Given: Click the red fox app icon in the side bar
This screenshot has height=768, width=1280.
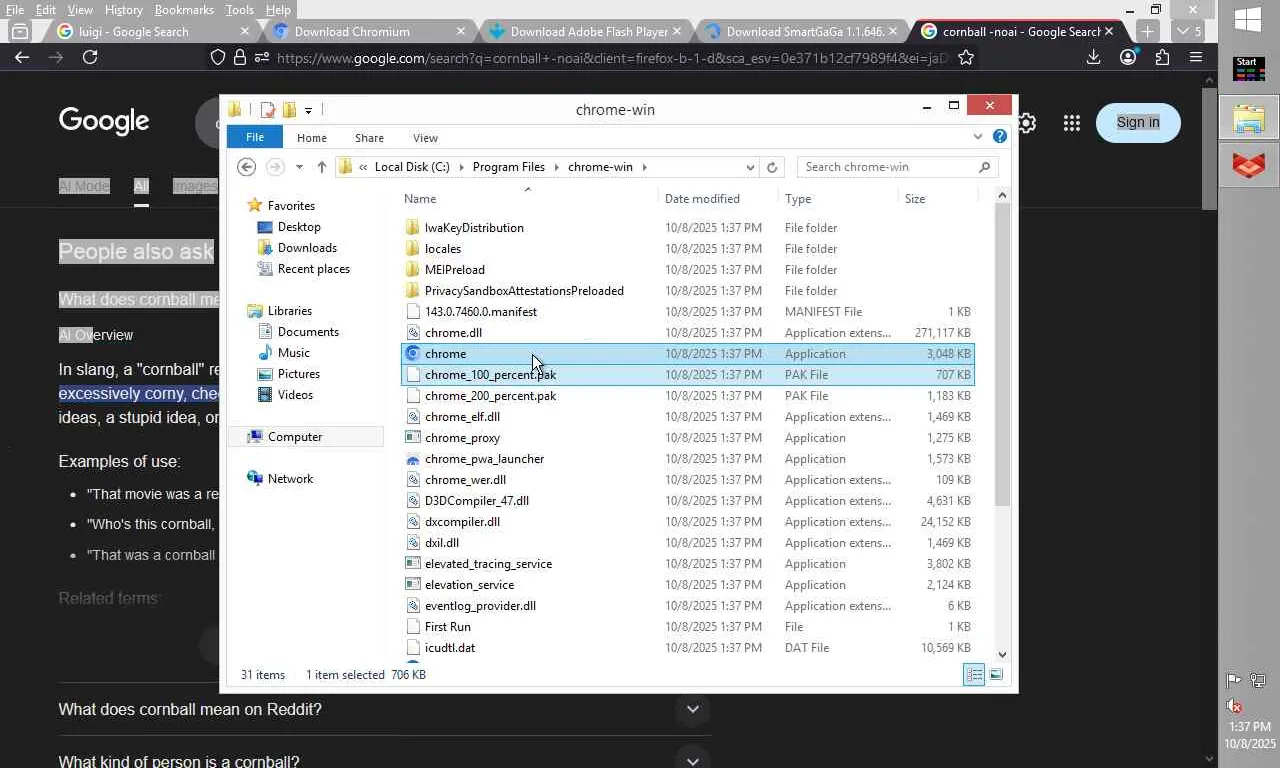Looking at the screenshot, I should click(1249, 164).
